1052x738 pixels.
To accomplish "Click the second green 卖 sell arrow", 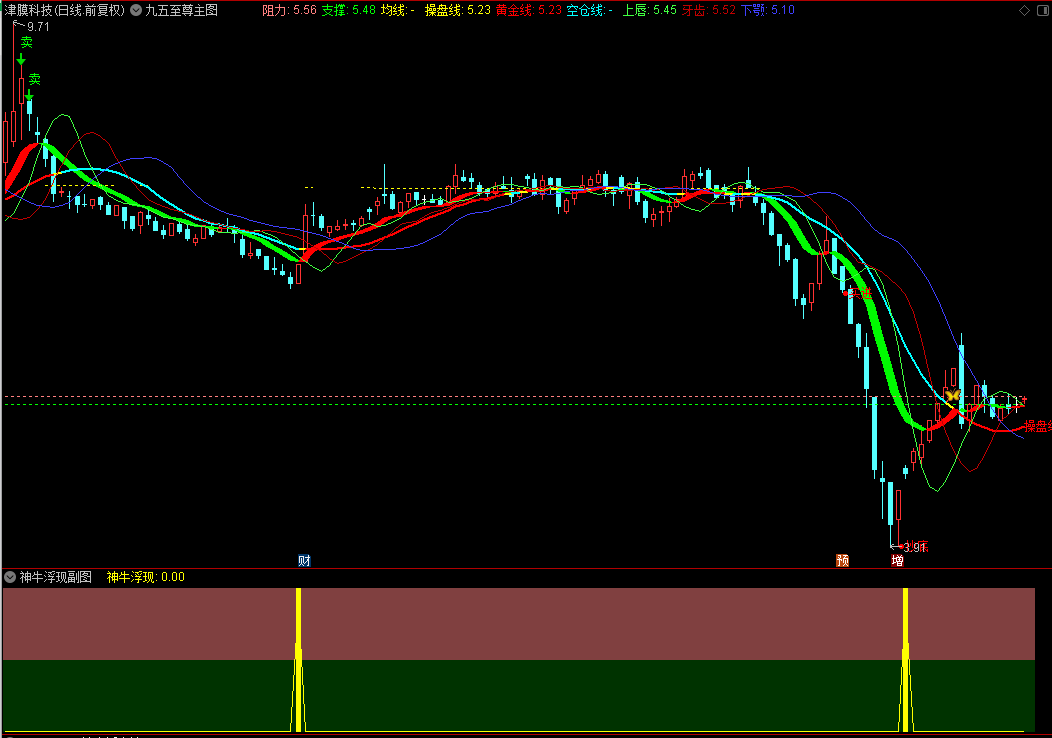I will 29,96.
